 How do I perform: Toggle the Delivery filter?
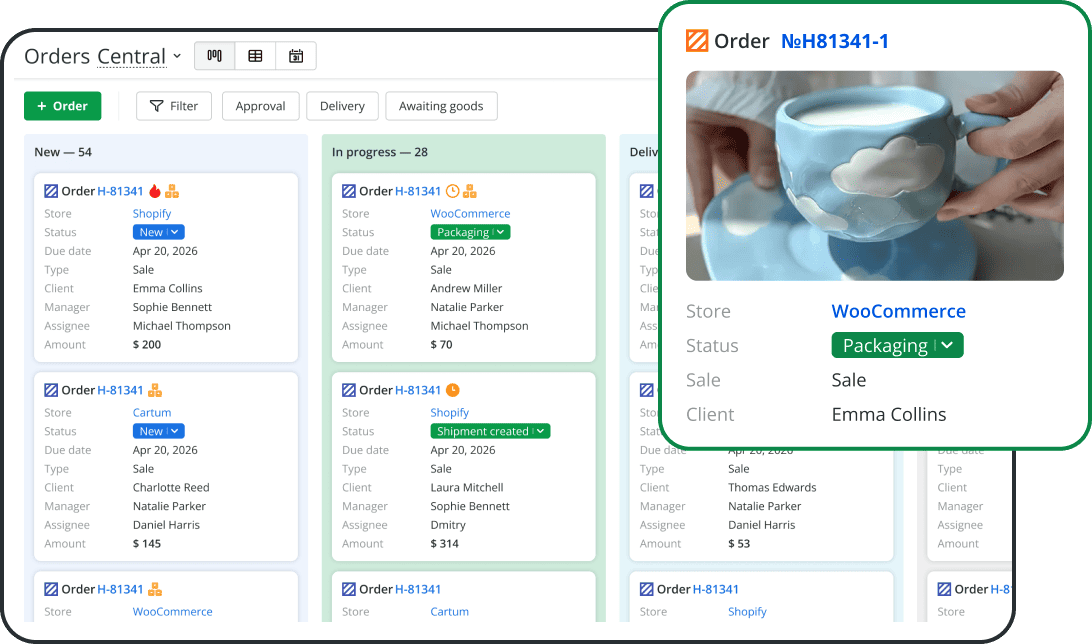pyautogui.click(x=342, y=106)
